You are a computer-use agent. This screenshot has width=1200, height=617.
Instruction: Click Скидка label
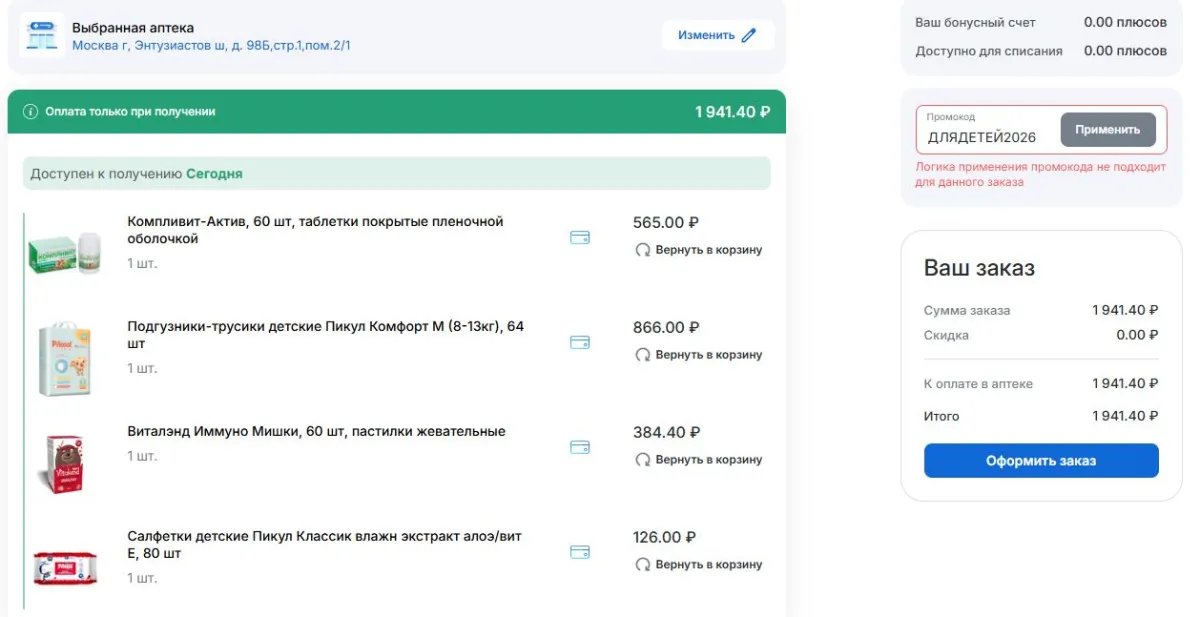(946, 335)
